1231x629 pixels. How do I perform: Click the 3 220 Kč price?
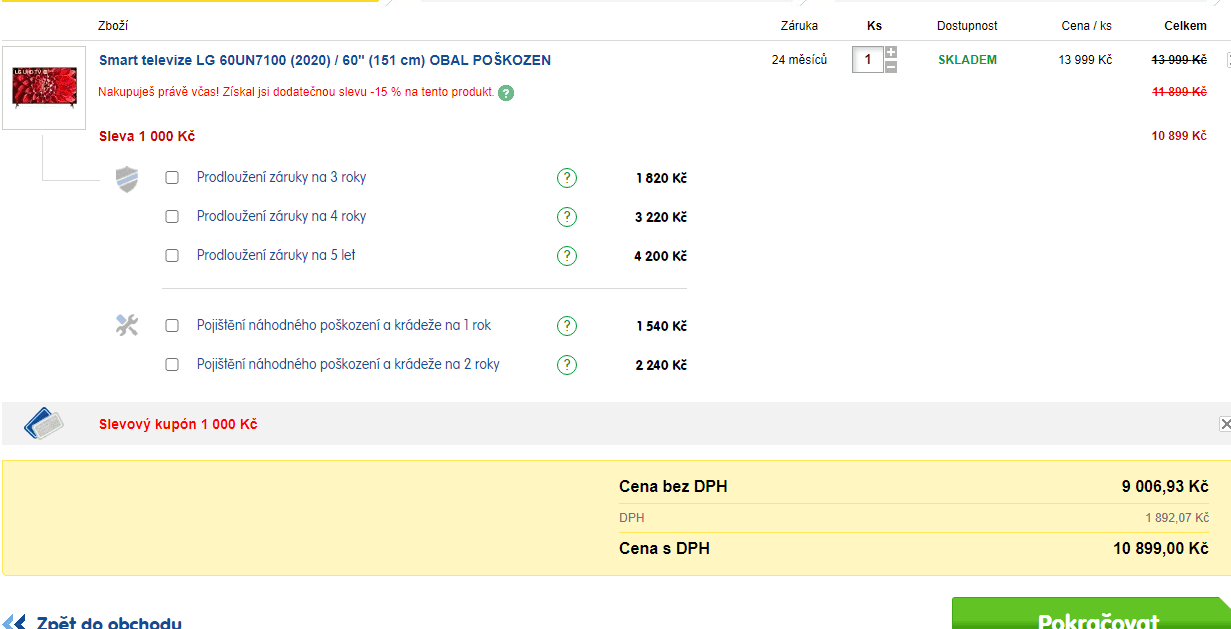(661, 217)
